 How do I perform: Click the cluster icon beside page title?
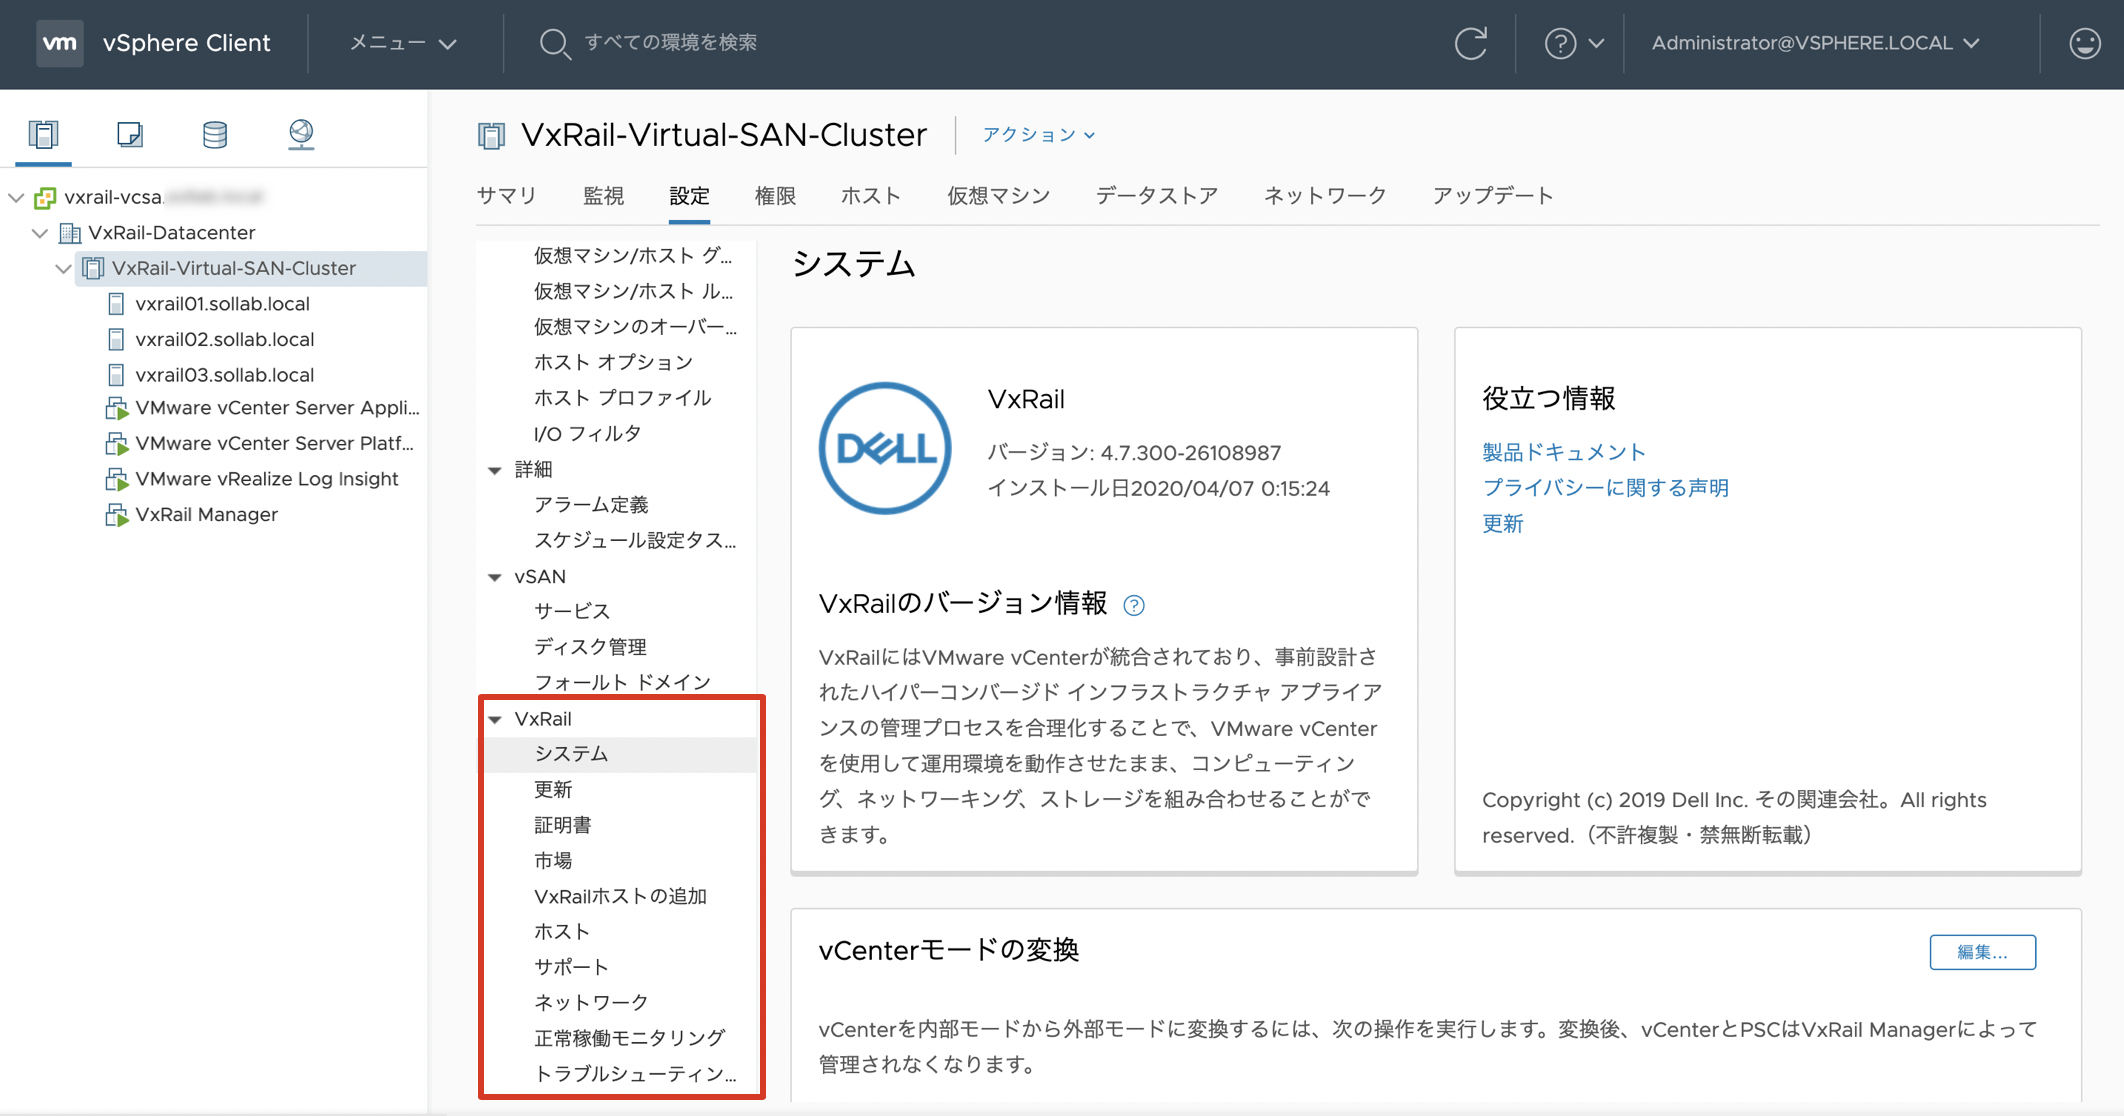(491, 135)
